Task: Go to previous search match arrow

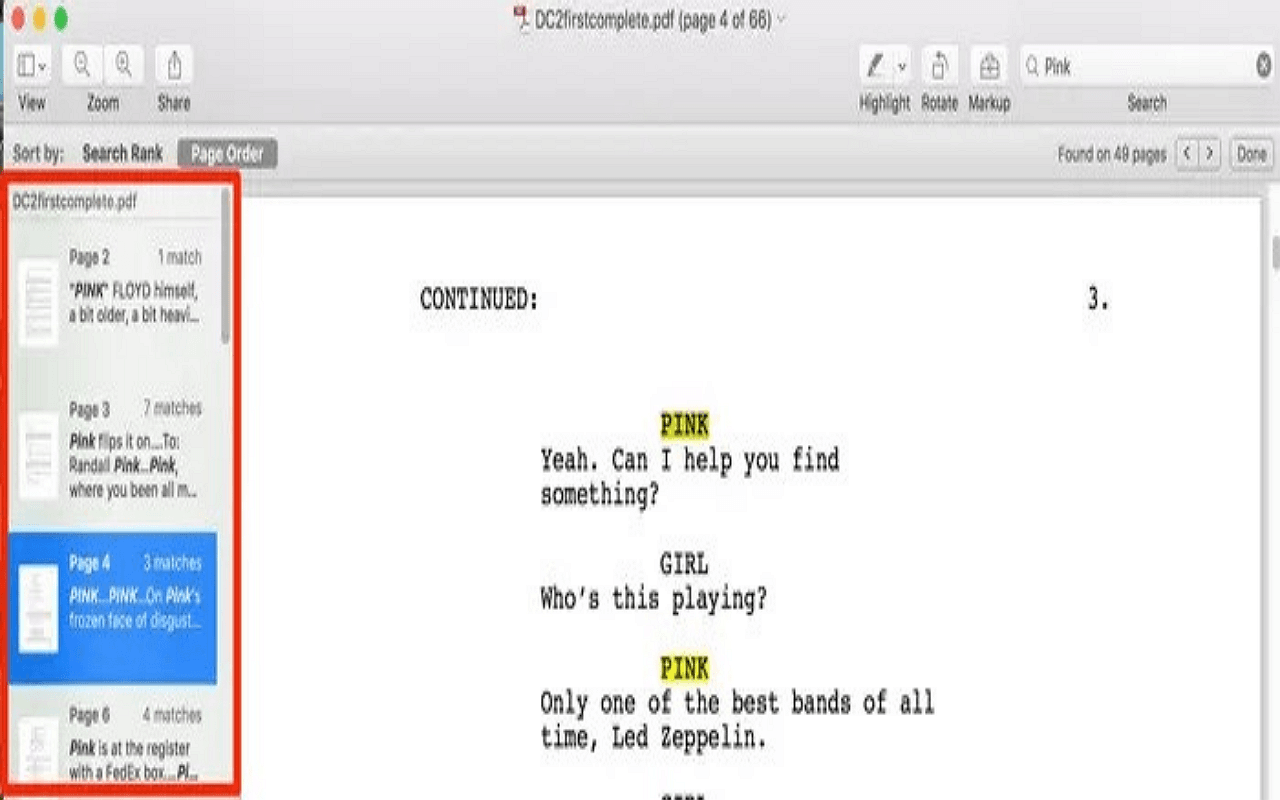Action: point(1187,154)
